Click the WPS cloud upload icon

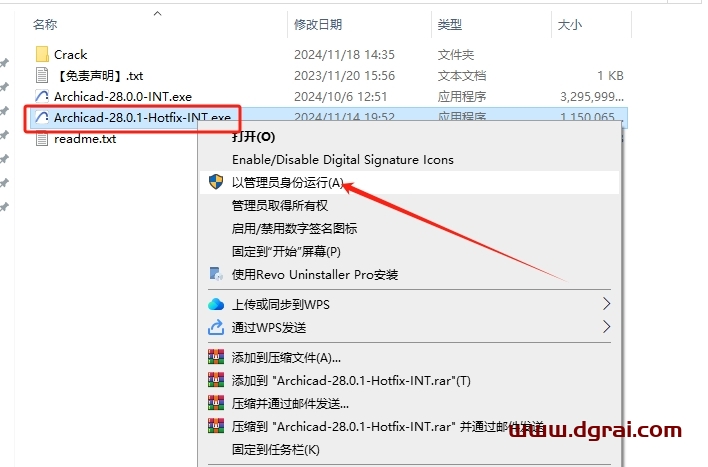(x=216, y=304)
